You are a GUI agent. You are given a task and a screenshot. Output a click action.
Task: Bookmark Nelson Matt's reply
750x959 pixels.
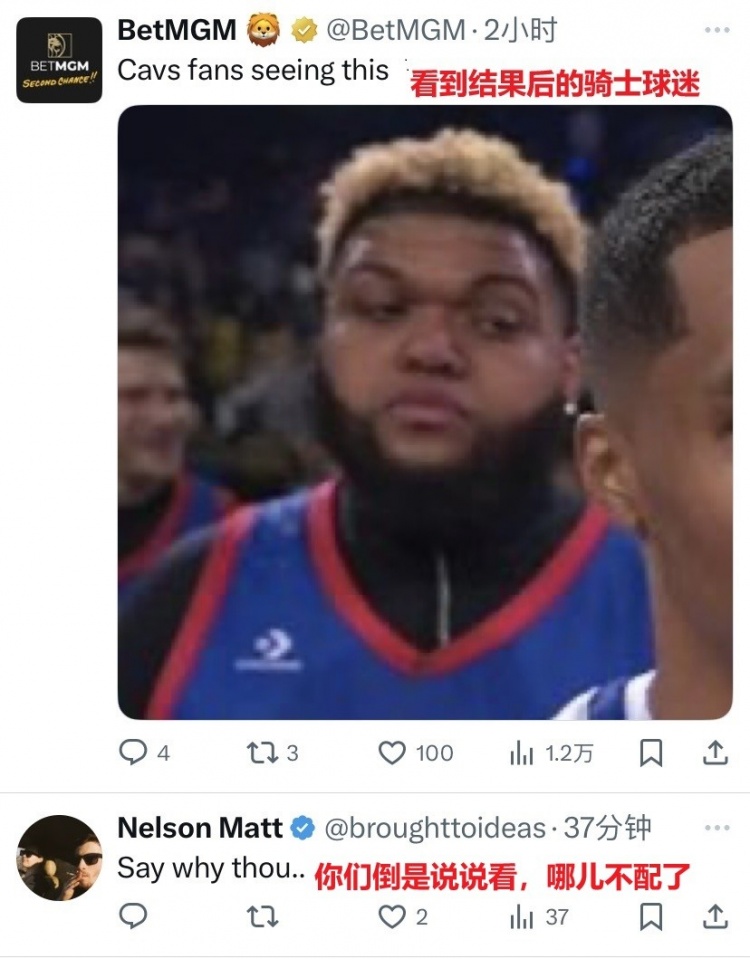651,917
